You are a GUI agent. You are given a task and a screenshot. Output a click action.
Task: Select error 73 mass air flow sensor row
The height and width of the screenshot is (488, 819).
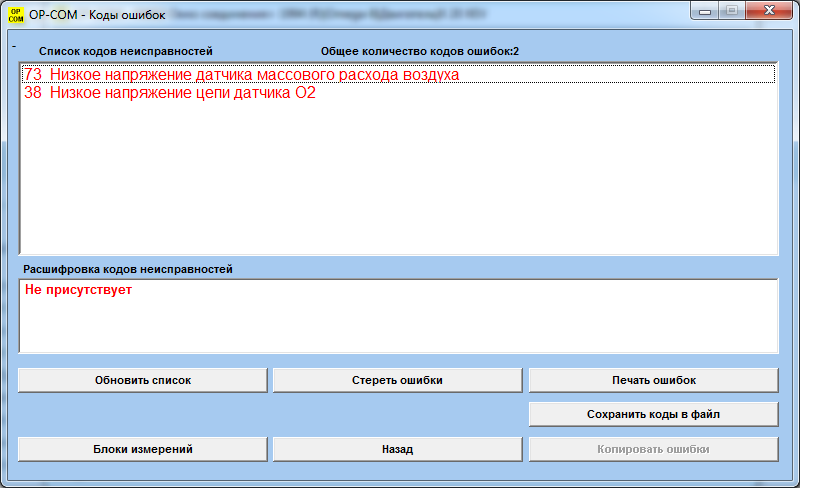coord(240,75)
